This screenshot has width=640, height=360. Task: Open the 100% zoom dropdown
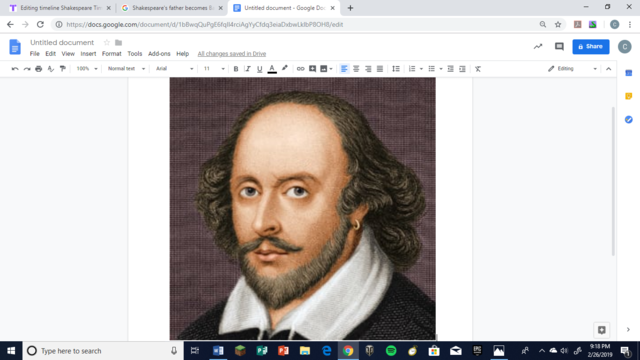click(87, 69)
